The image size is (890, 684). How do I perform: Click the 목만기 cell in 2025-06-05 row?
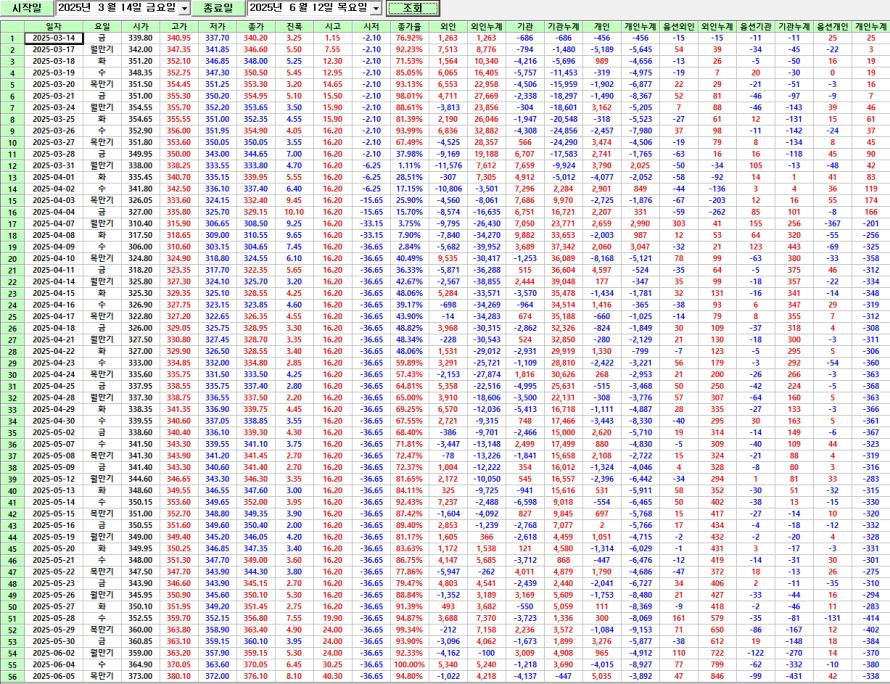(x=102, y=676)
